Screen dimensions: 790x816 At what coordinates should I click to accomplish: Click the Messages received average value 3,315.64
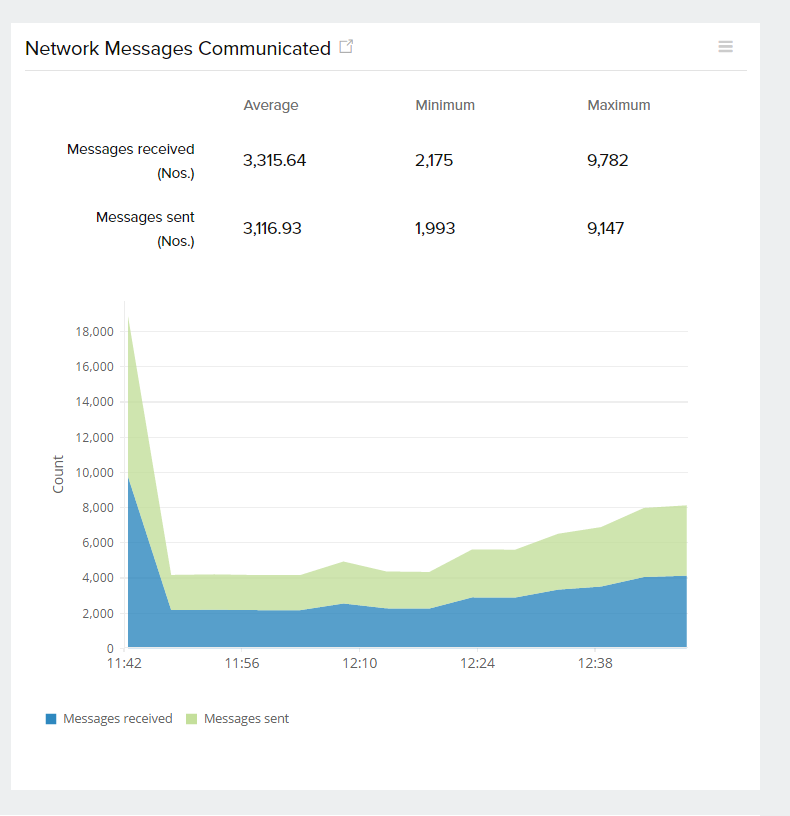coord(274,160)
